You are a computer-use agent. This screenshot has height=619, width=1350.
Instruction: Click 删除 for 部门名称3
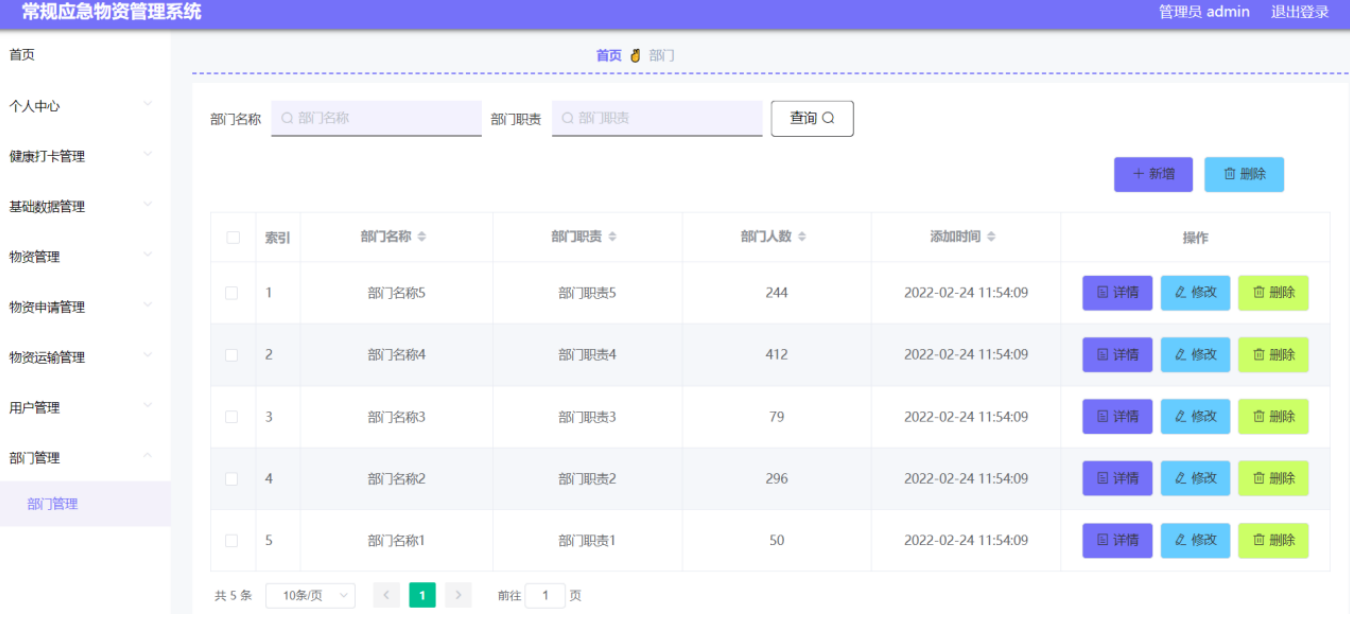1273,417
